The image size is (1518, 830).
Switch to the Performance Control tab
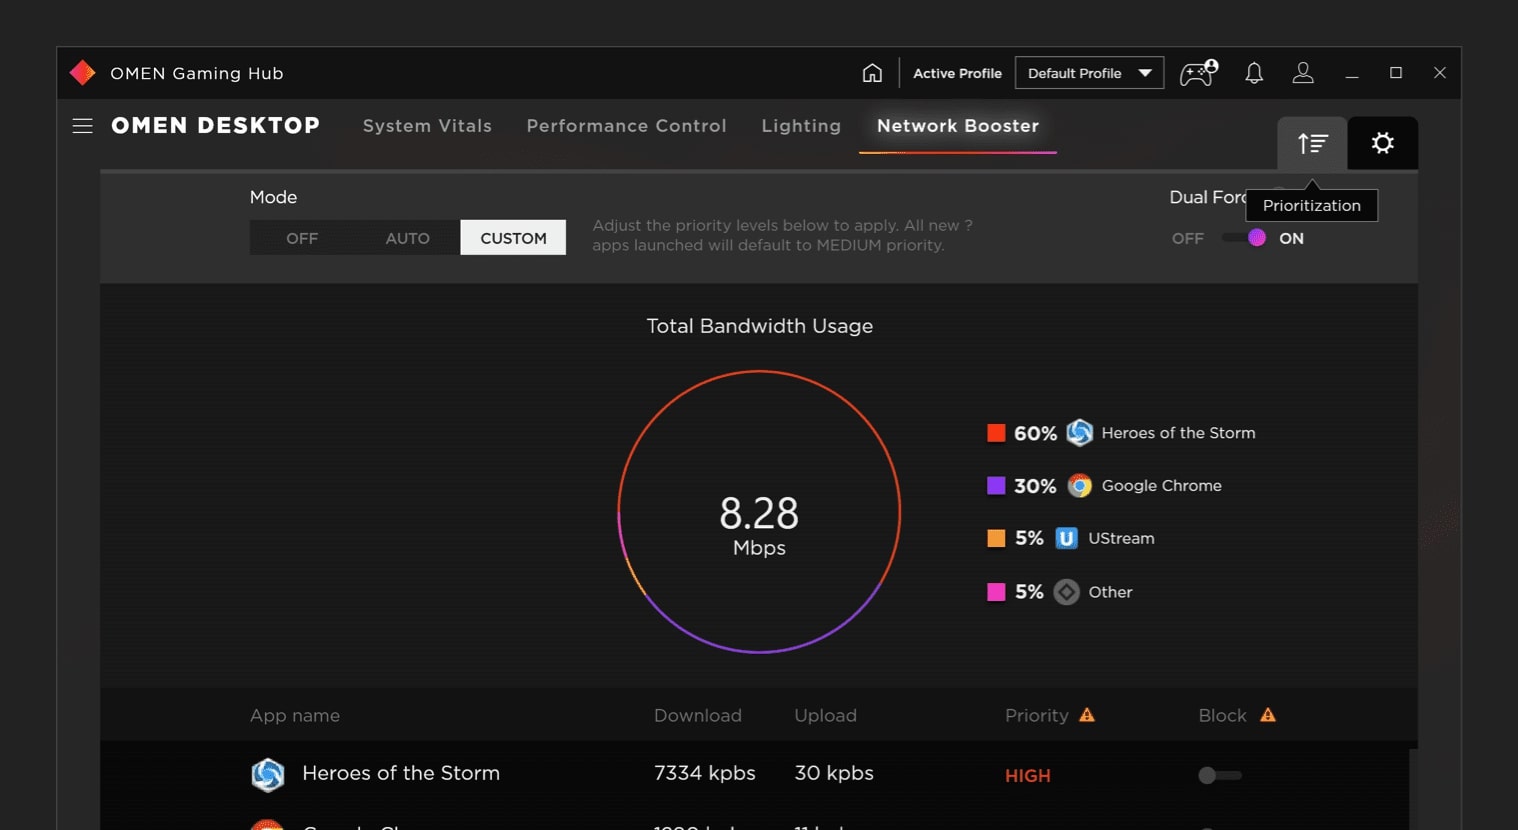pos(626,126)
